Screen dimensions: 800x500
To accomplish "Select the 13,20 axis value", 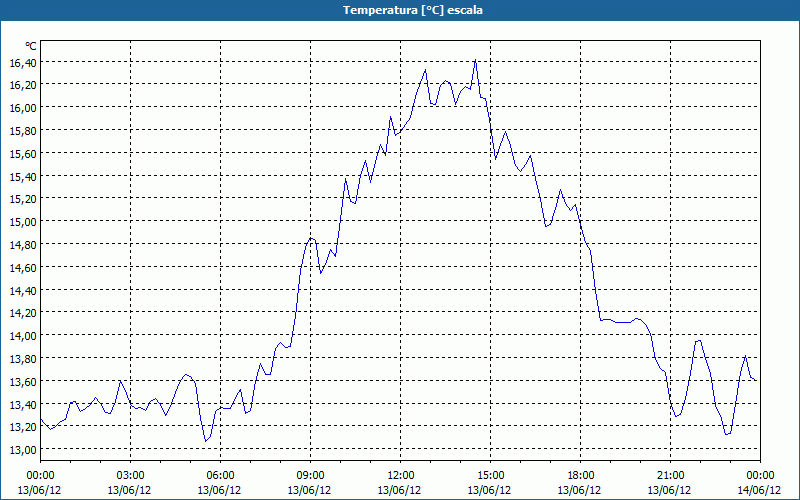I will [22, 427].
